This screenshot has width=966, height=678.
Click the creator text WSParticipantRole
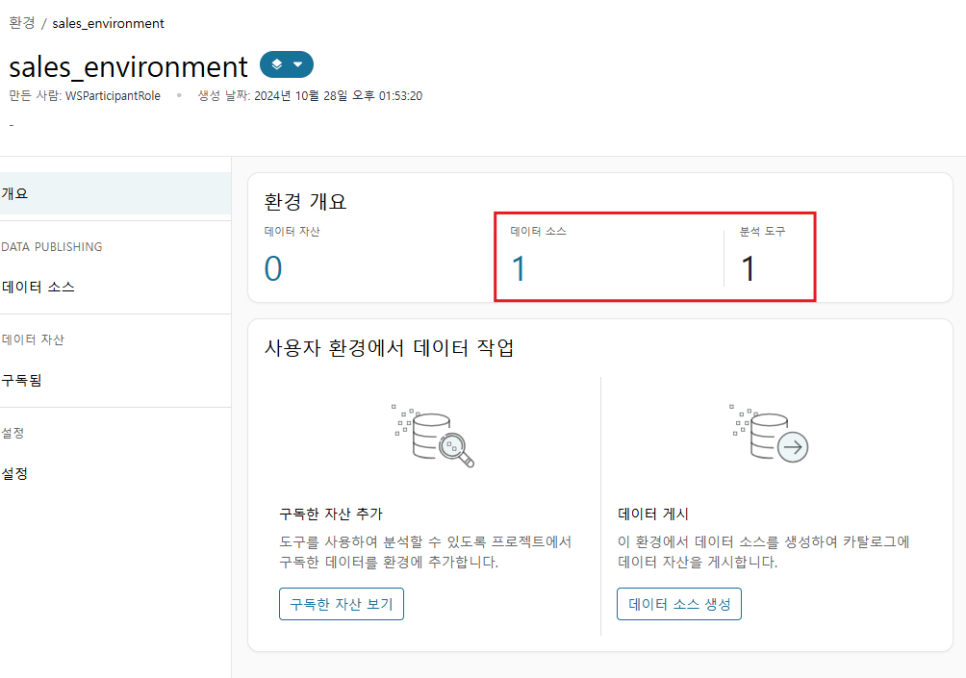point(113,96)
